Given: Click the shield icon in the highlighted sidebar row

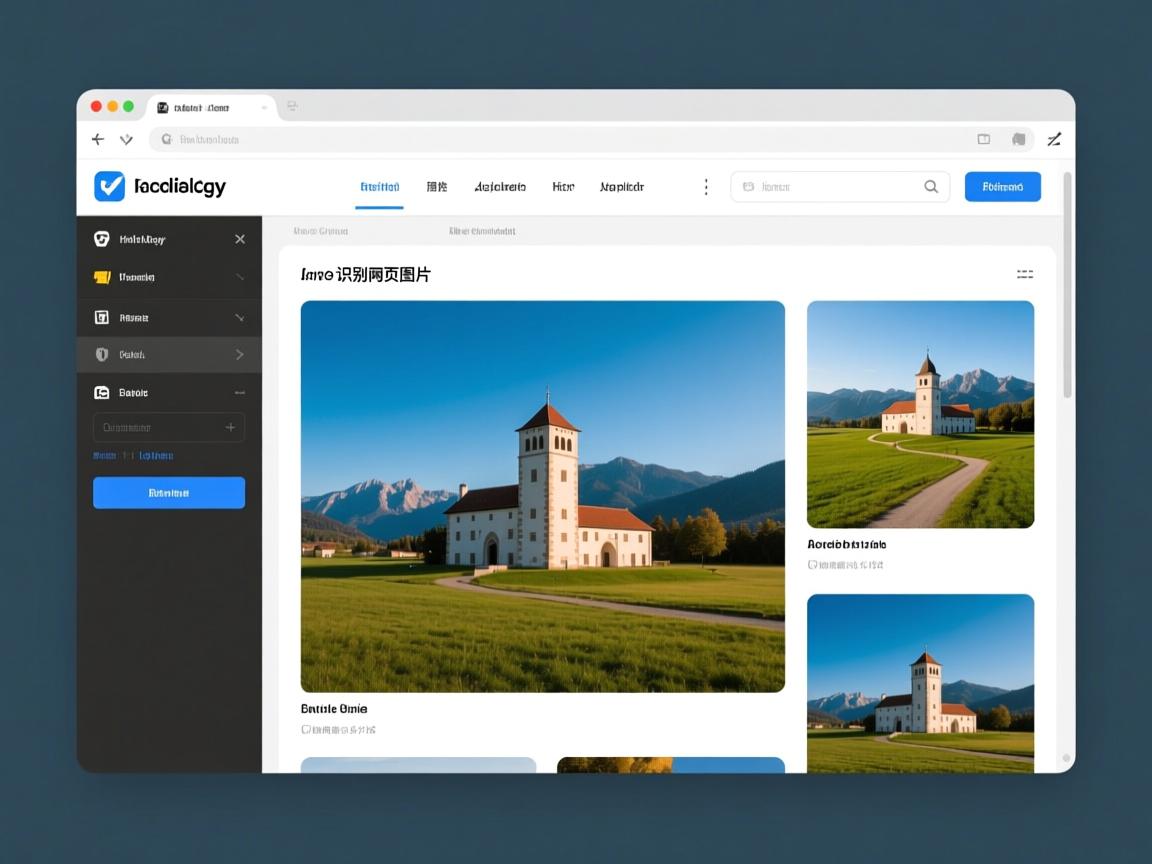Looking at the screenshot, I should pyautogui.click(x=101, y=354).
